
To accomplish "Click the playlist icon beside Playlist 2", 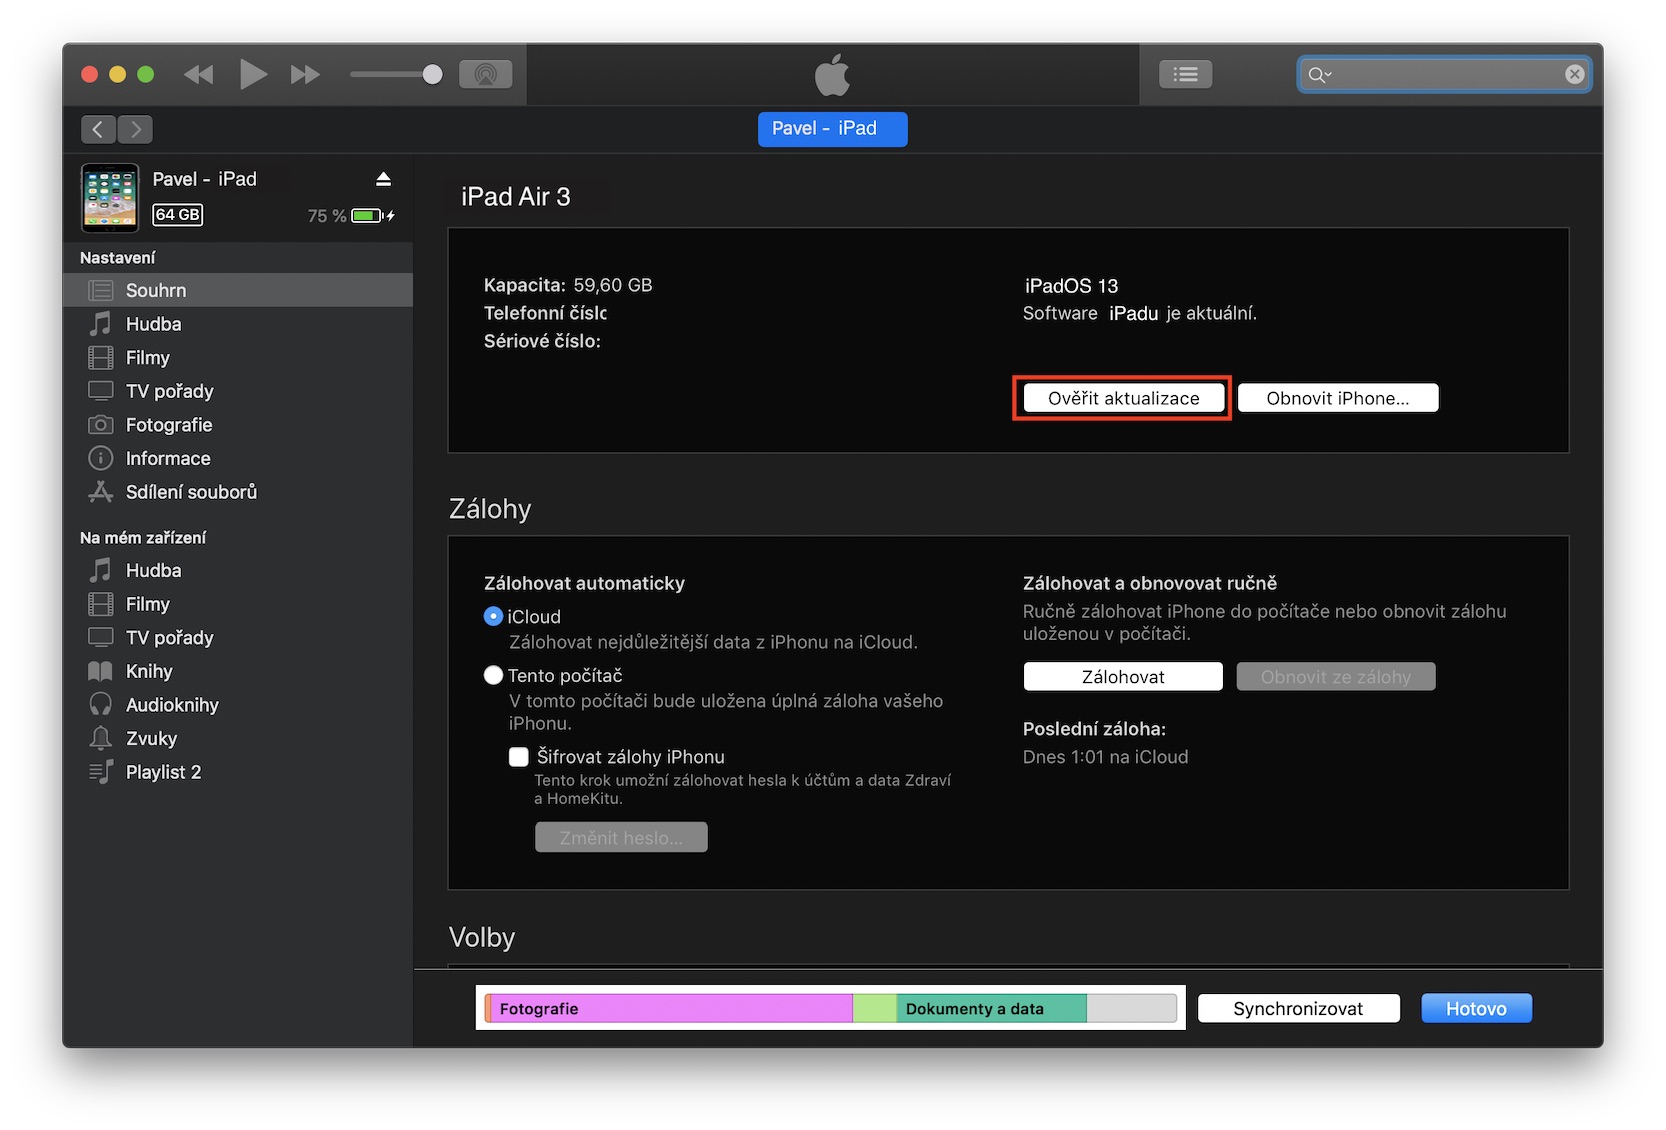I will click(101, 772).
